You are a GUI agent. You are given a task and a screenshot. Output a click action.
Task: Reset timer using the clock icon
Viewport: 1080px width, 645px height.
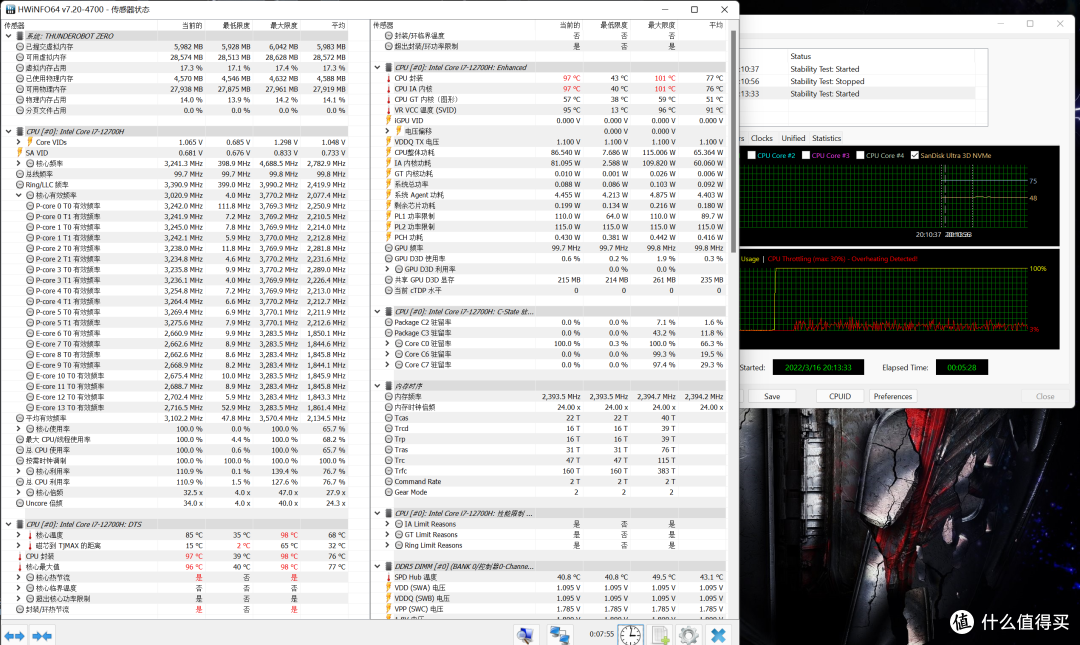(x=631, y=635)
